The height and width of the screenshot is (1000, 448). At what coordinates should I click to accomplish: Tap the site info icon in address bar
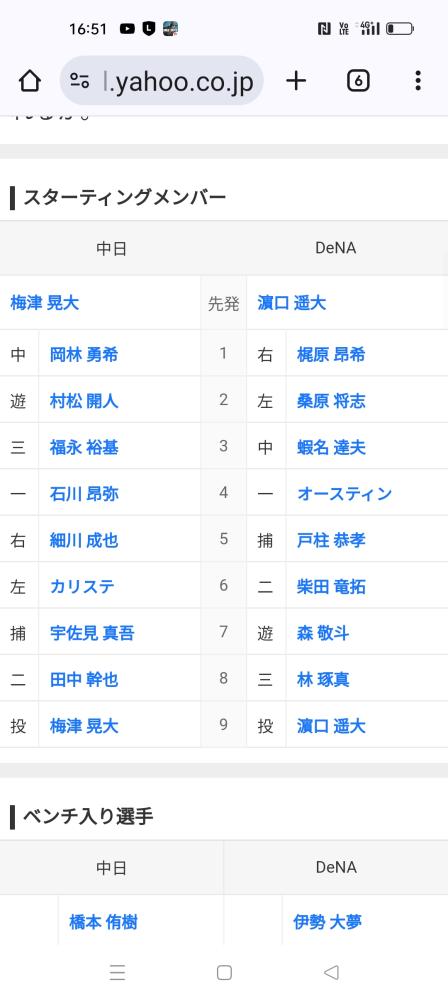(80, 81)
